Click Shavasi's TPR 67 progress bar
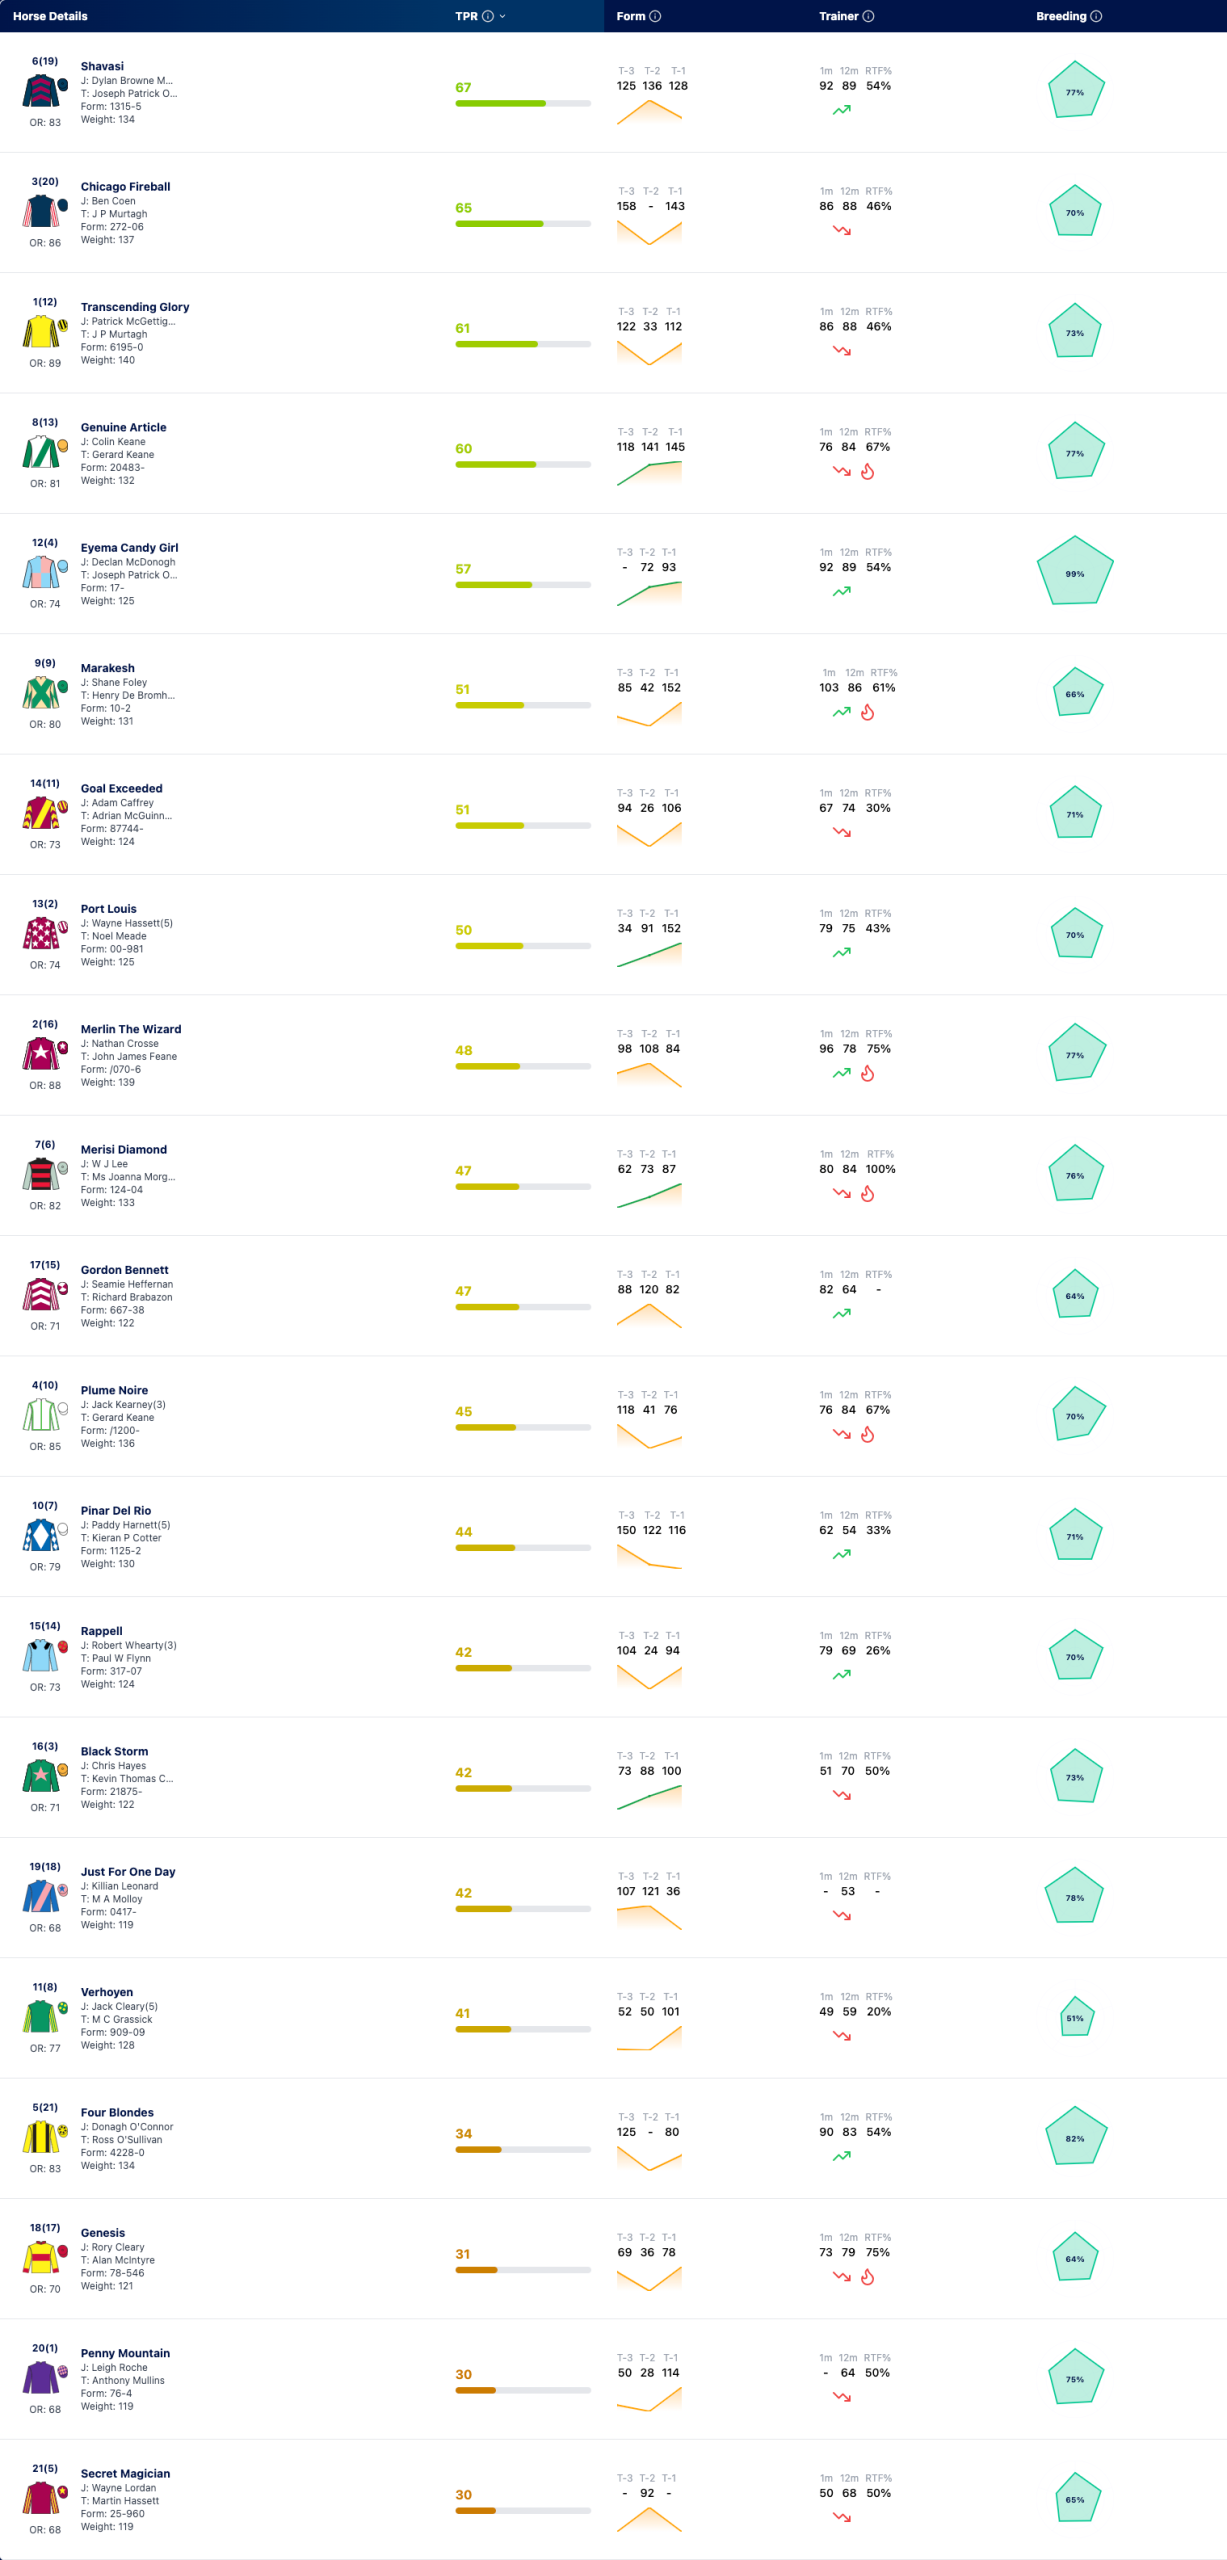 [x=523, y=103]
